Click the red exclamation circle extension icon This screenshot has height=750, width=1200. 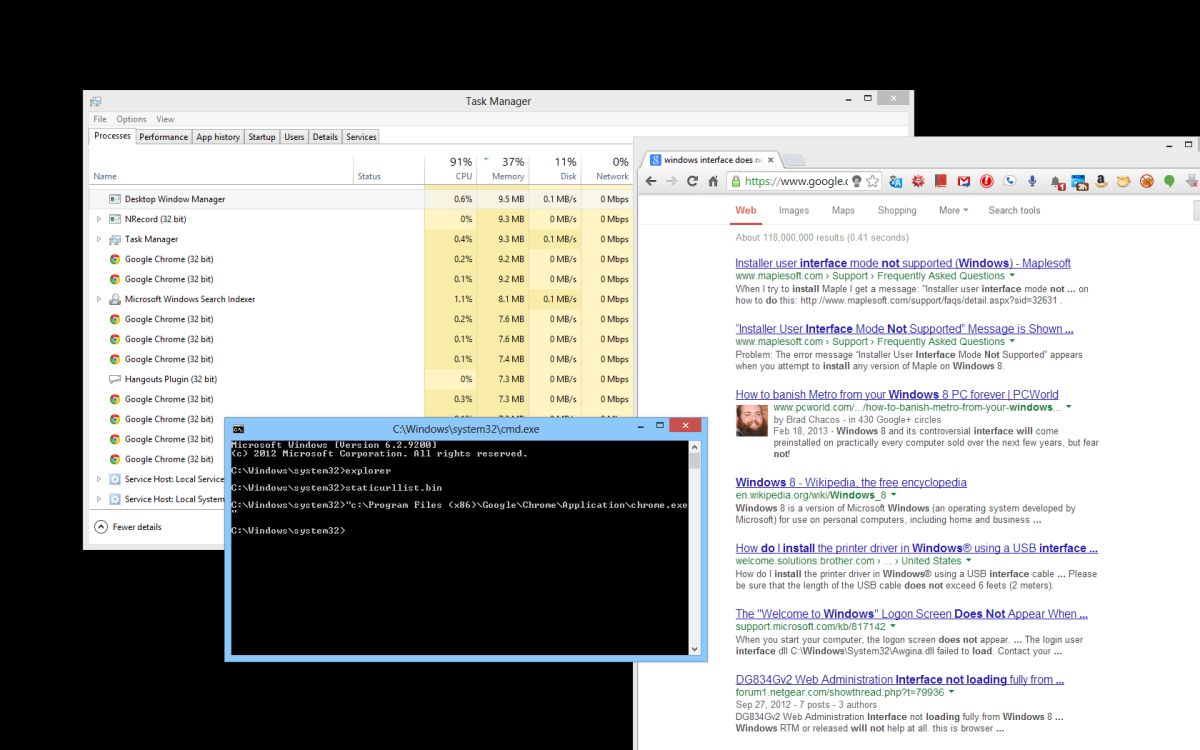coord(986,182)
